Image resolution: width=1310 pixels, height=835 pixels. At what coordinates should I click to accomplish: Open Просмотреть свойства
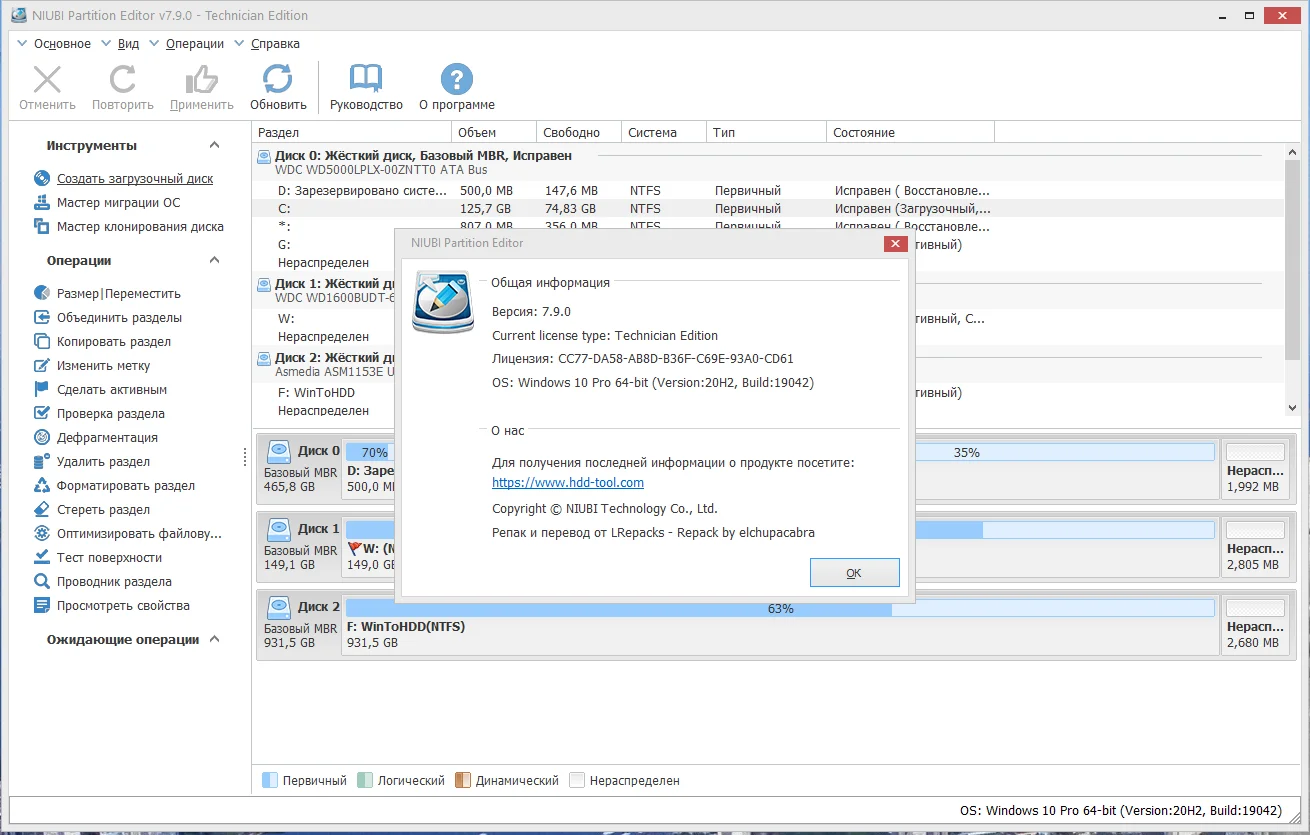click(x=123, y=606)
